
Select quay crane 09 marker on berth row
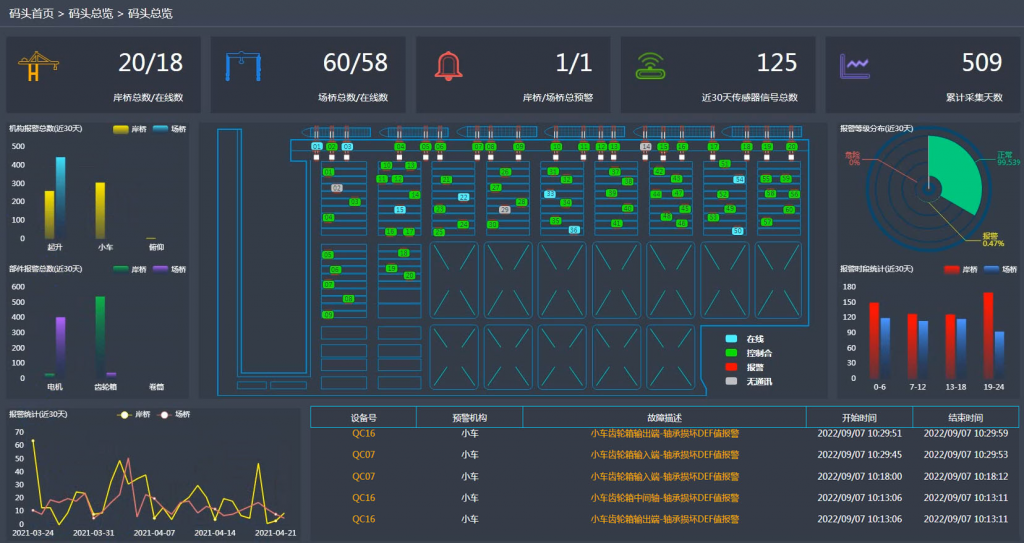(x=519, y=147)
